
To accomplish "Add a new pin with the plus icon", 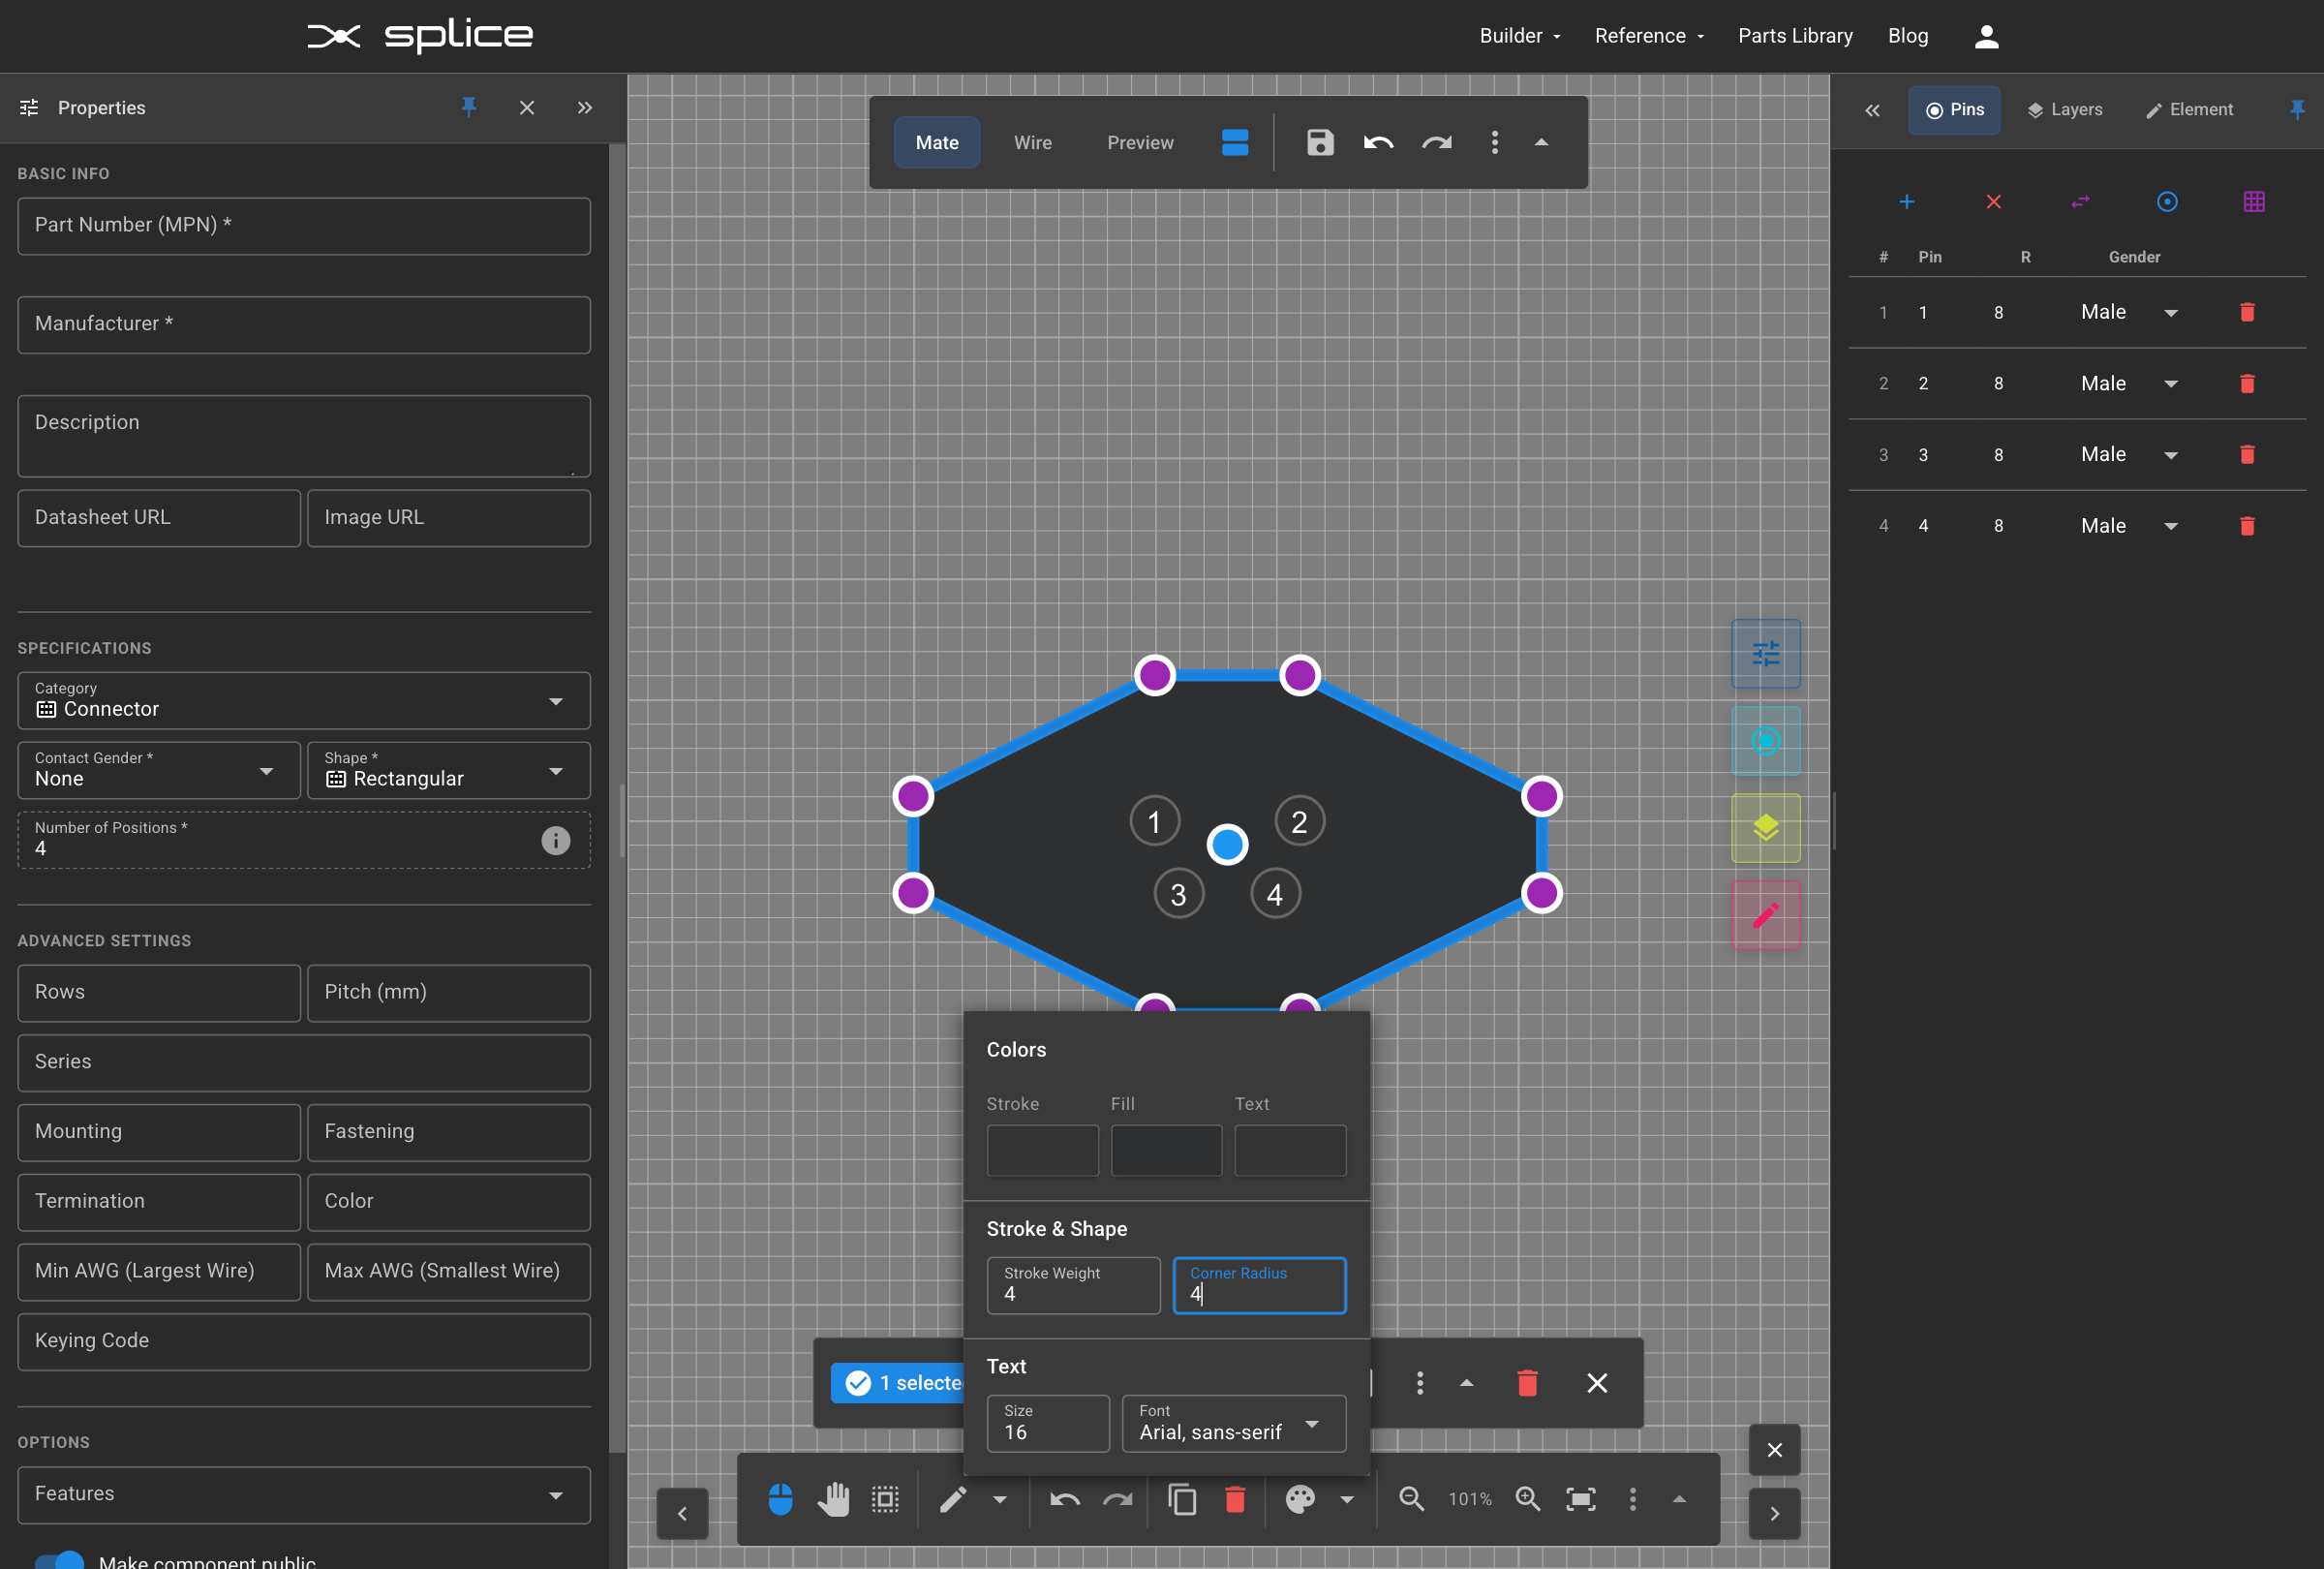I will click(1907, 202).
